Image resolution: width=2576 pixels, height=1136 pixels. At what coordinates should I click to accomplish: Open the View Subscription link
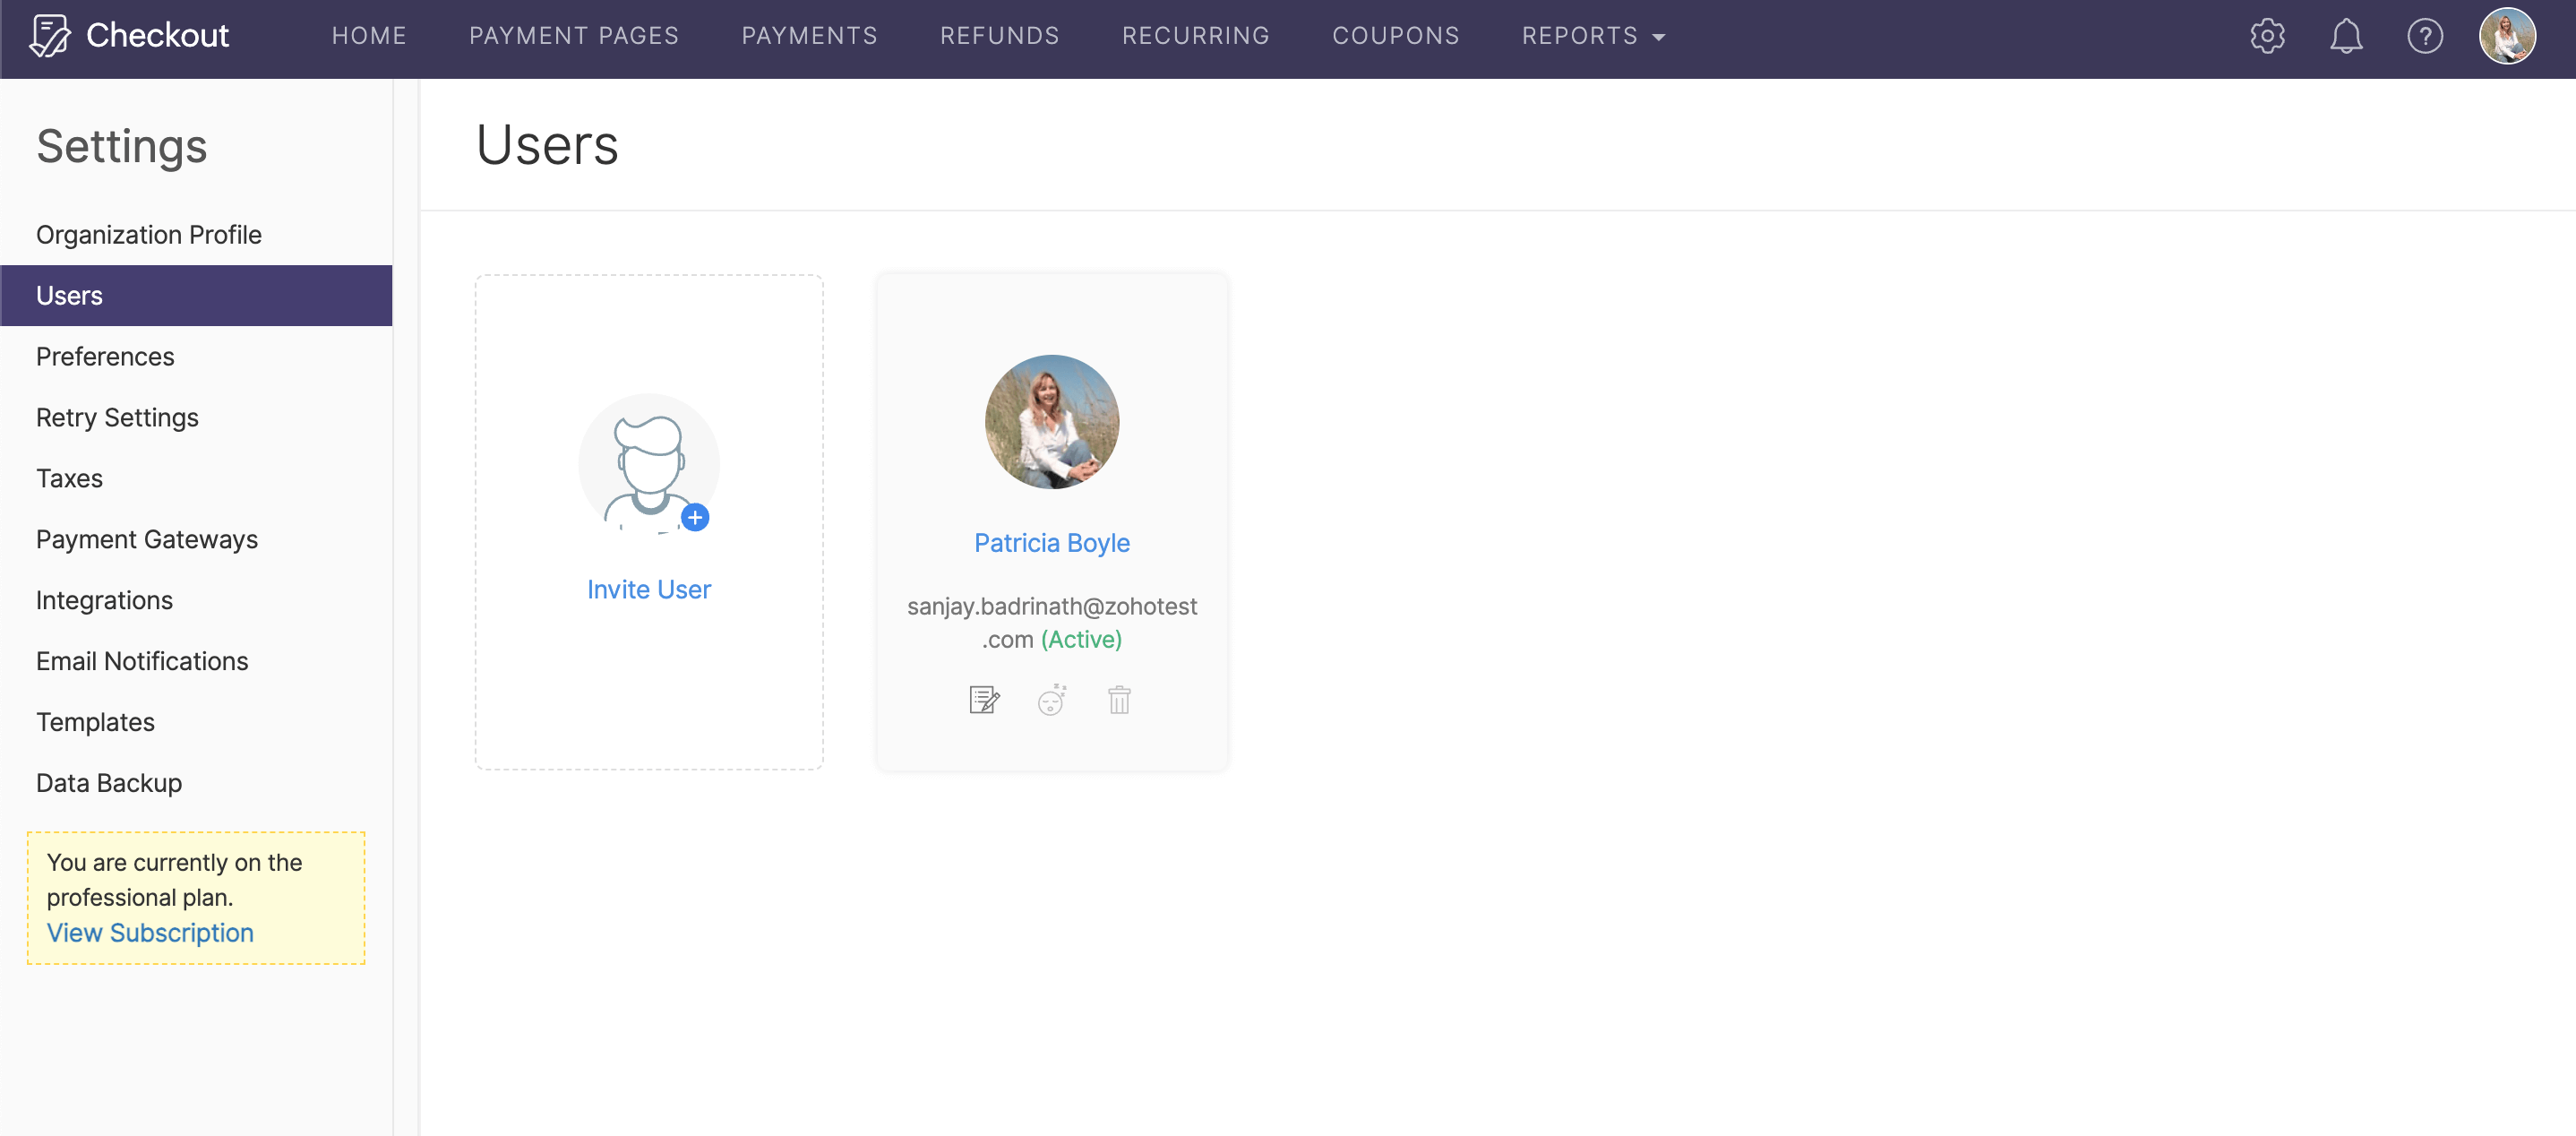tap(150, 932)
